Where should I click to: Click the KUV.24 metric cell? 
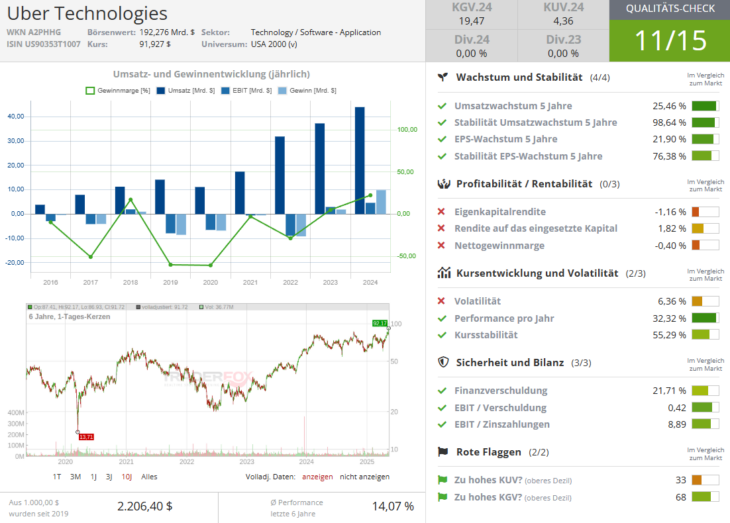point(563,14)
